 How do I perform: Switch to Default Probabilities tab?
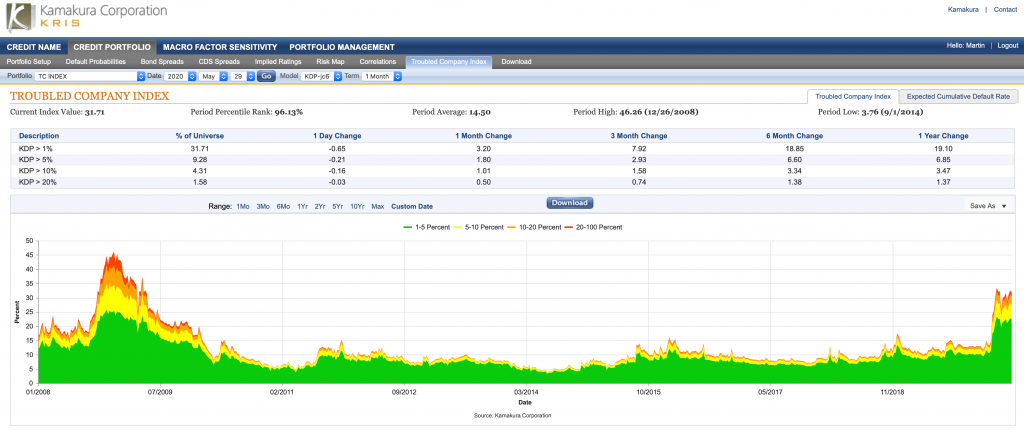click(96, 61)
